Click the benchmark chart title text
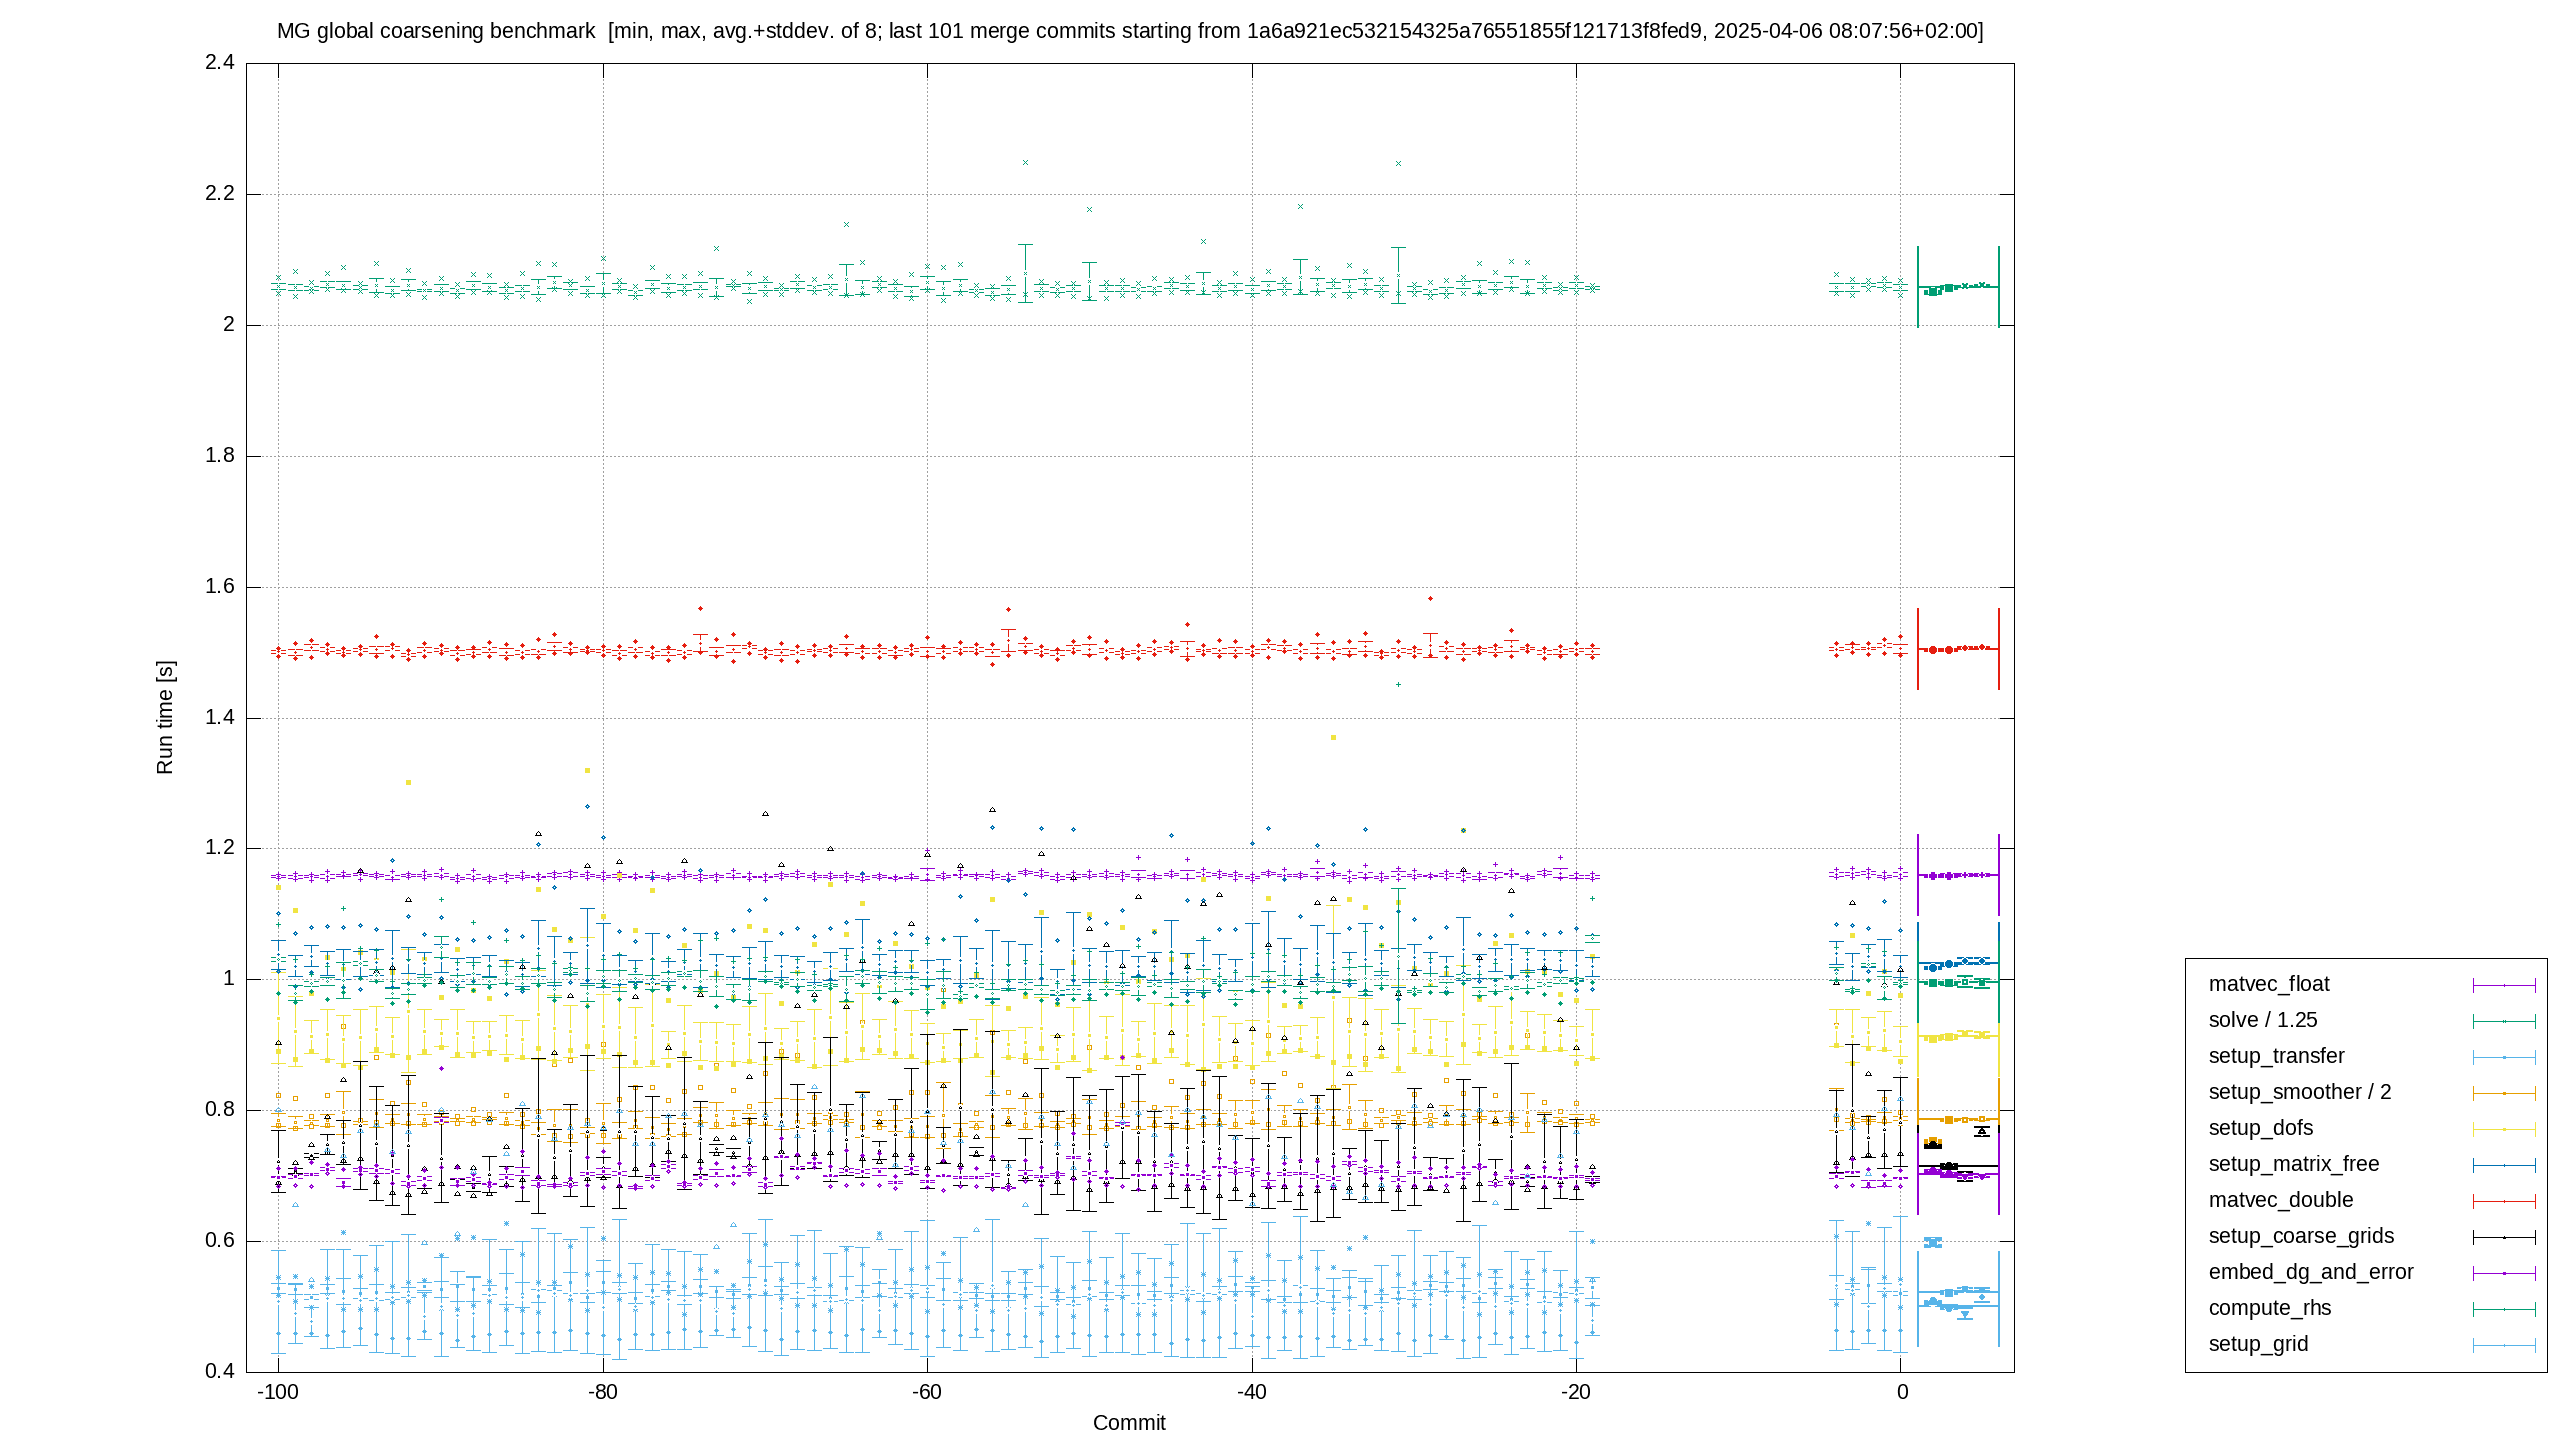 (1130, 31)
